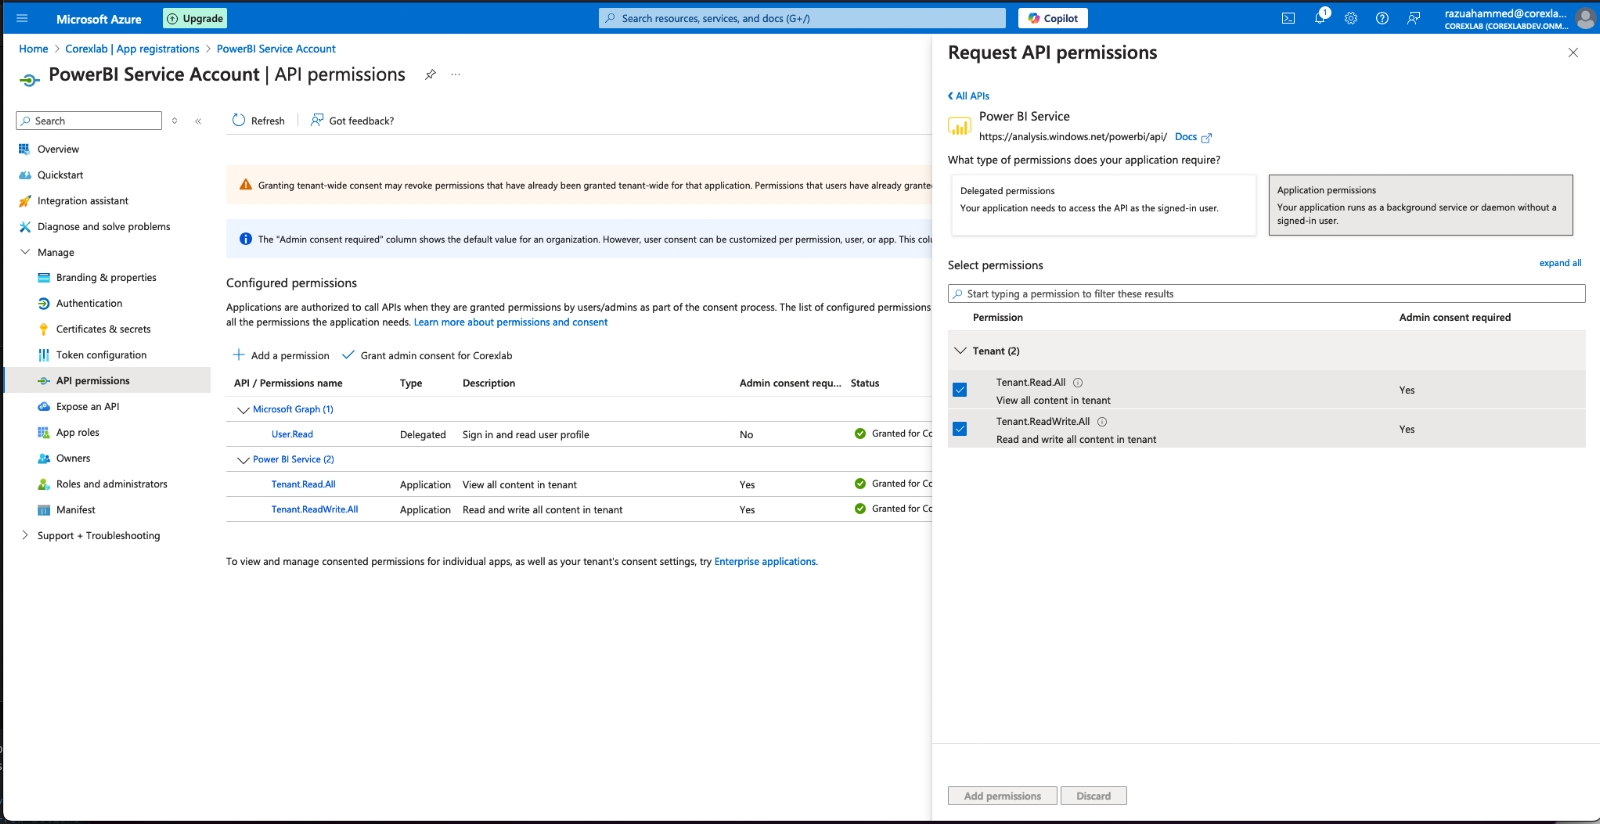Click the account avatar picture

[x=1585, y=18]
